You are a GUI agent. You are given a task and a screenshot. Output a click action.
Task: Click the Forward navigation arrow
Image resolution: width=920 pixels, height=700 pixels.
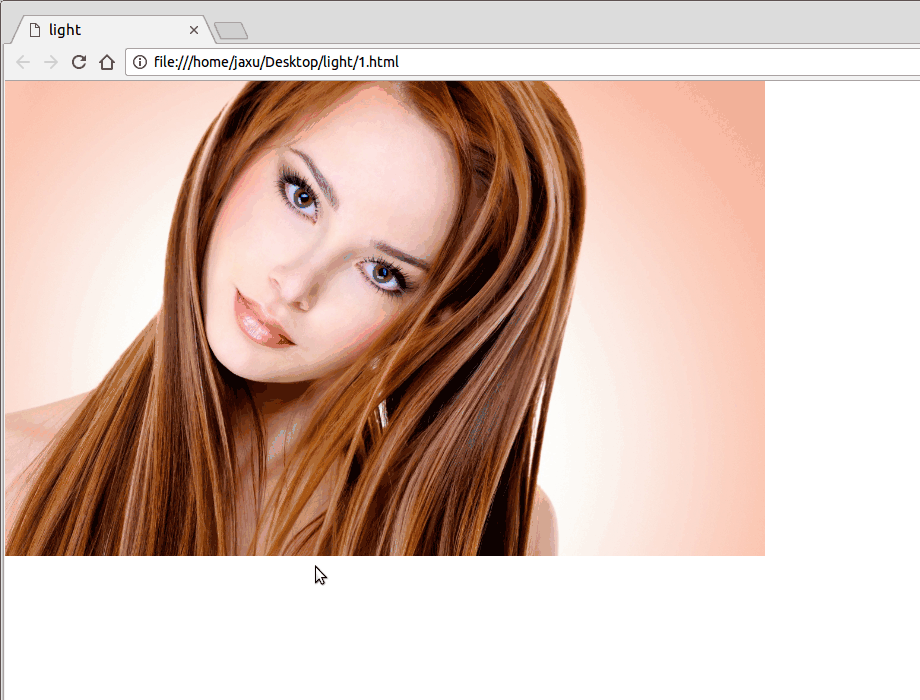pos(51,62)
